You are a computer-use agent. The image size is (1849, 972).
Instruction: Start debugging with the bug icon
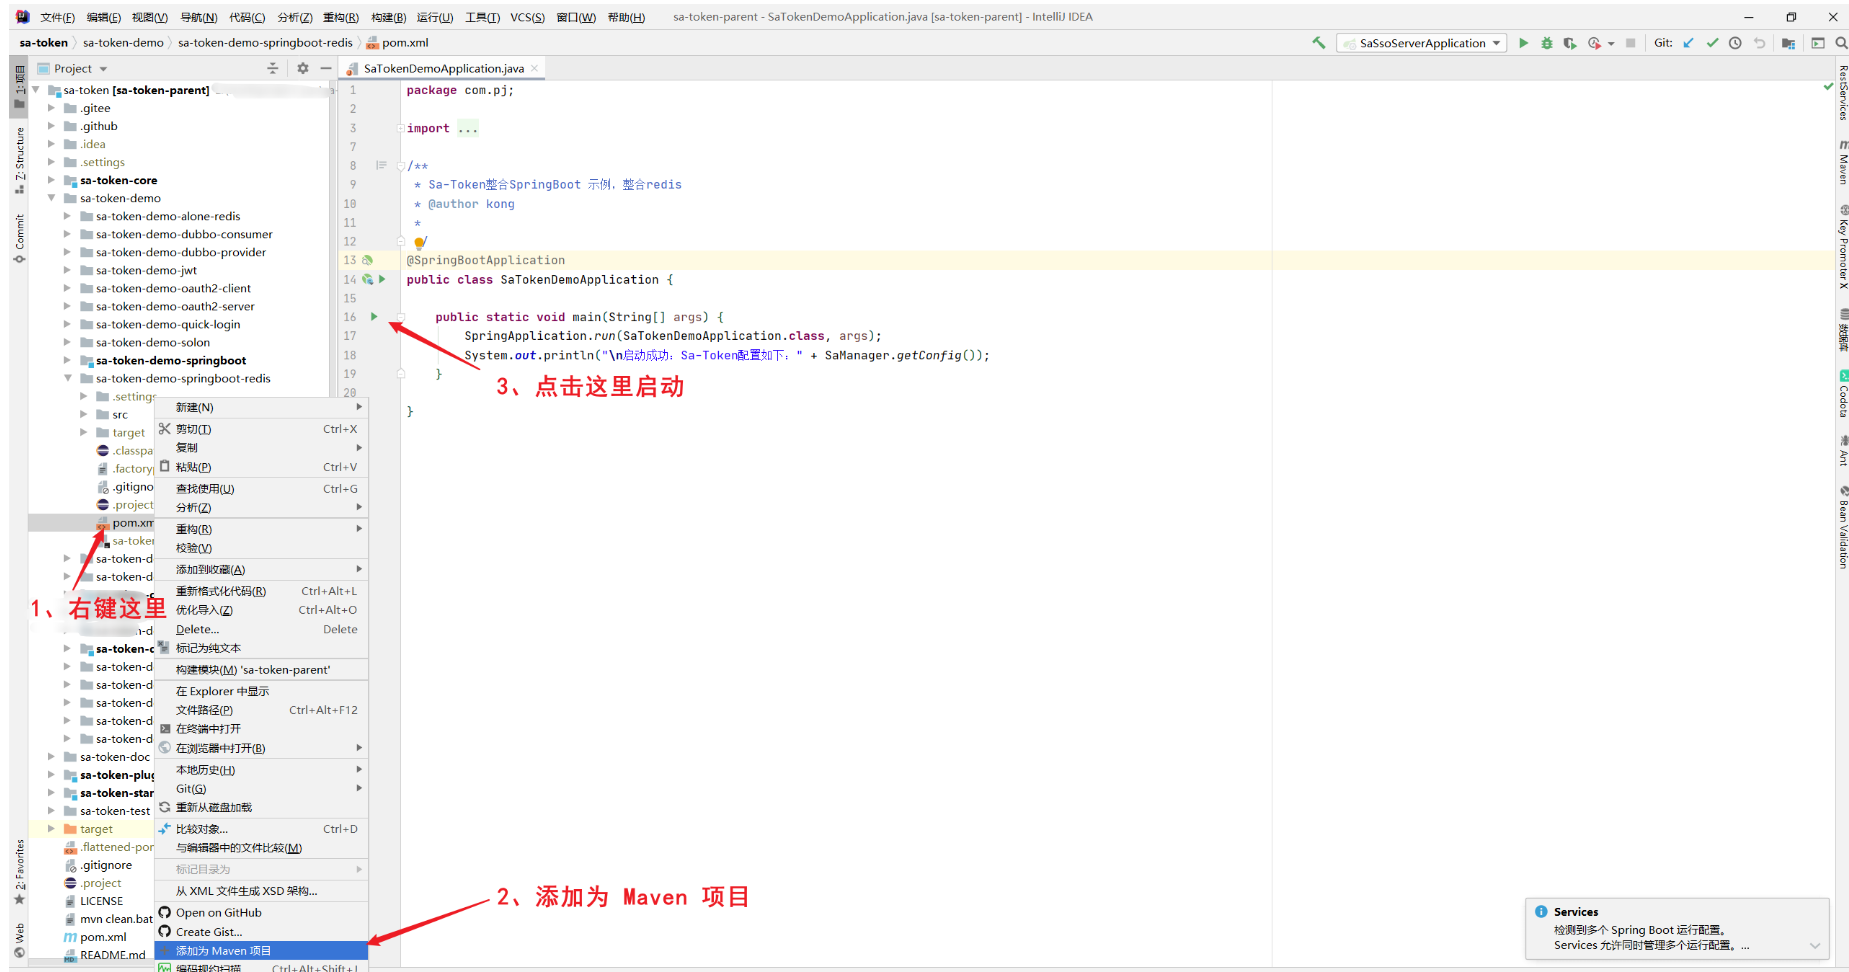(x=1546, y=43)
